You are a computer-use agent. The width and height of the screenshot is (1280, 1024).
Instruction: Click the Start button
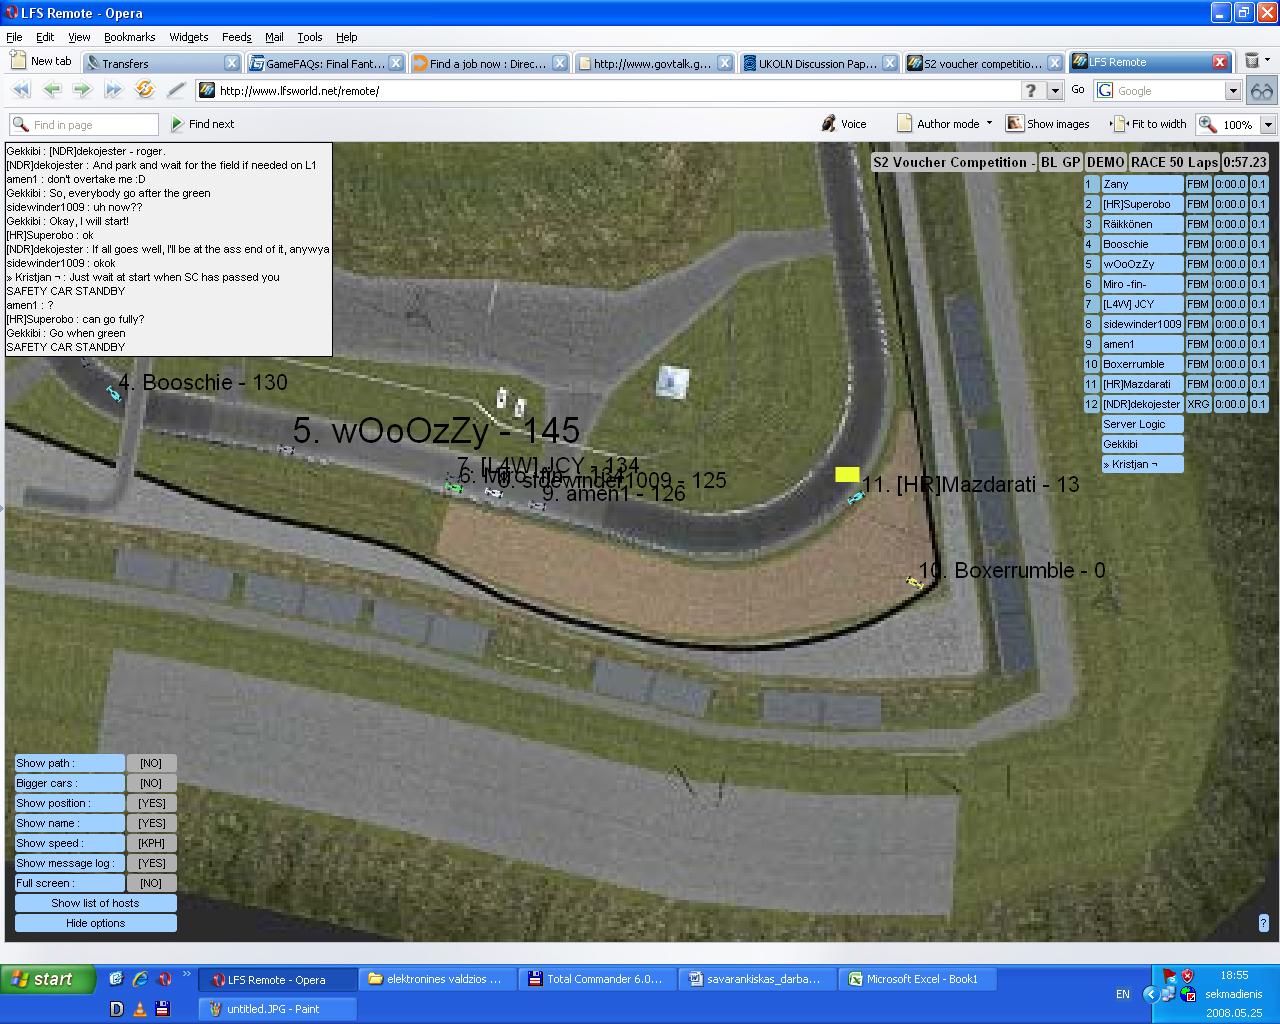tap(48, 979)
